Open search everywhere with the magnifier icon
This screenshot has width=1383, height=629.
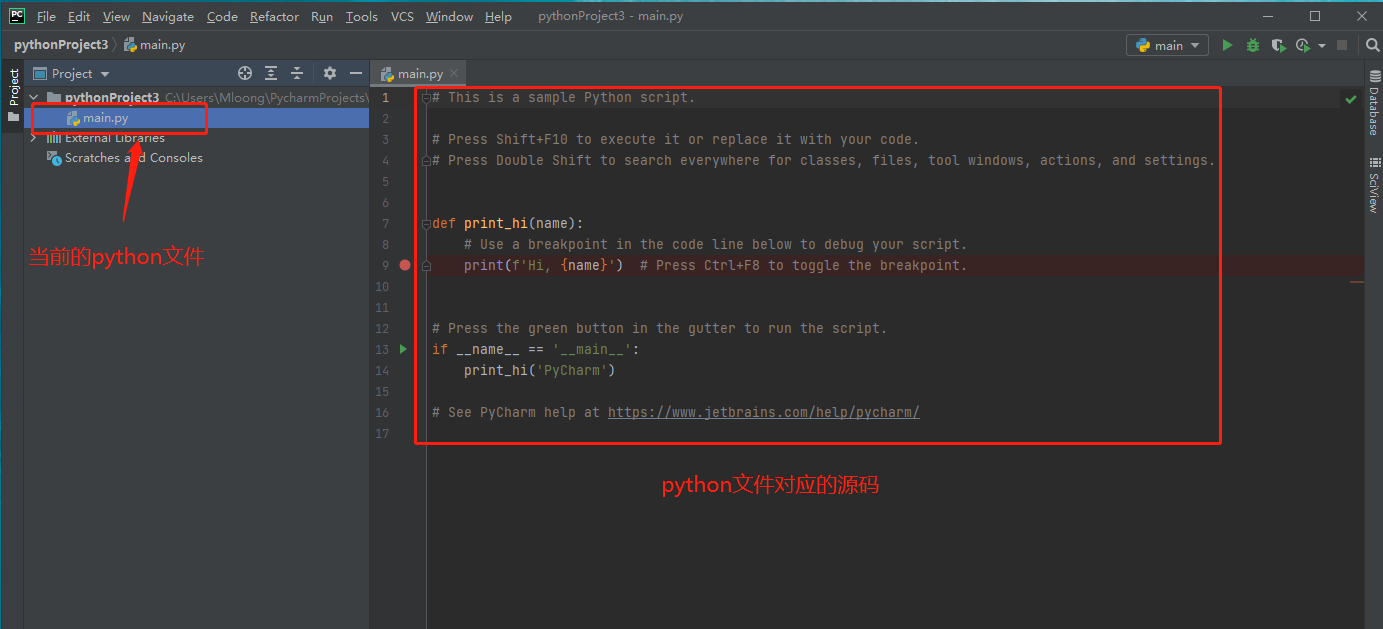pos(1371,45)
